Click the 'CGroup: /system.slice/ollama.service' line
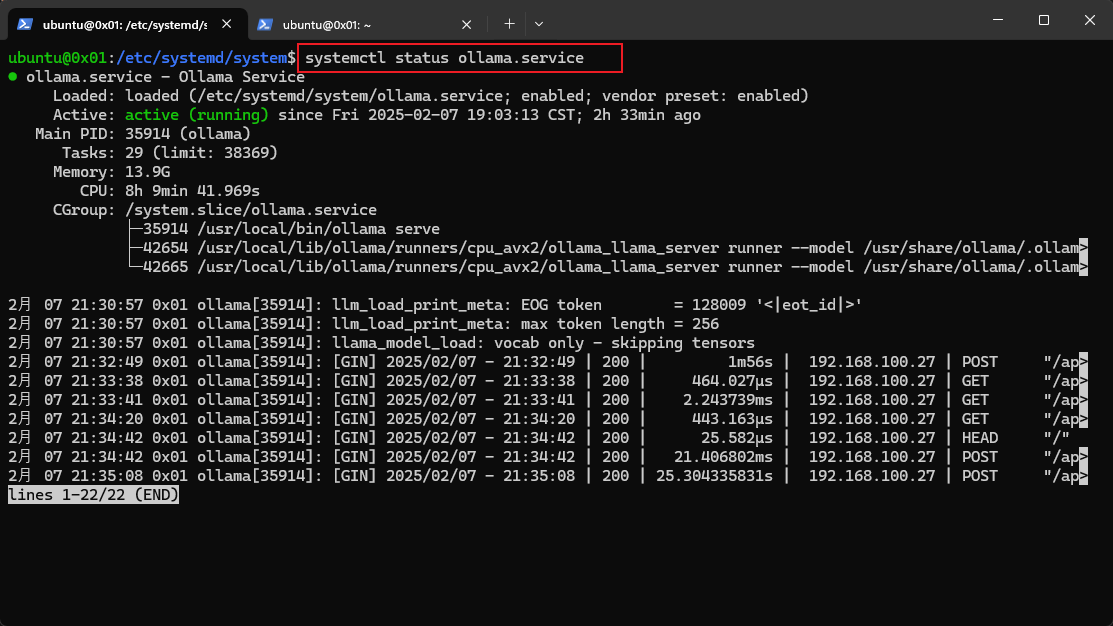Image resolution: width=1113 pixels, height=626 pixels. [214, 211]
